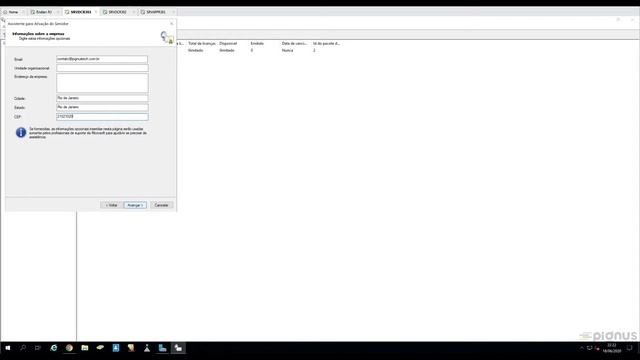Screen dimensions: 640x360
Task: Click the 'Nunca' expiration cell
Action: coord(287,51)
